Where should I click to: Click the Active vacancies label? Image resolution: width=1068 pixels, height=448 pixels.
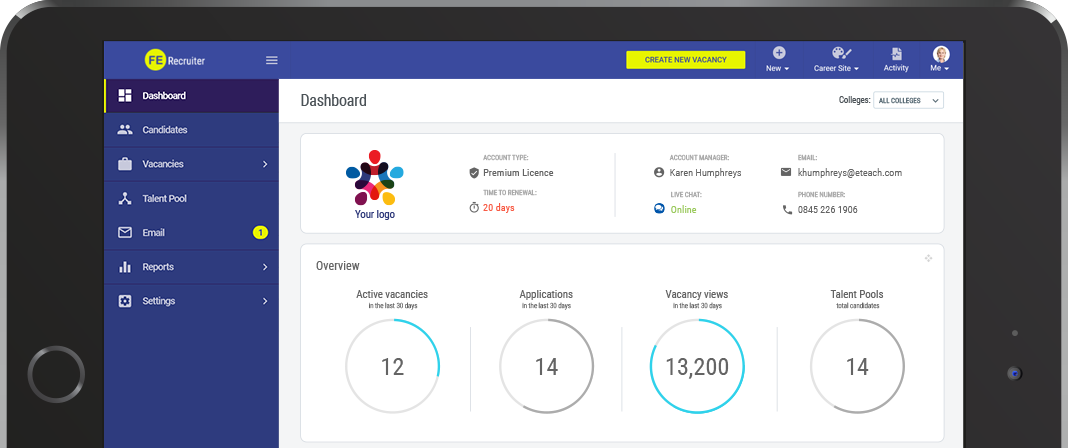[x=392, y=295]
